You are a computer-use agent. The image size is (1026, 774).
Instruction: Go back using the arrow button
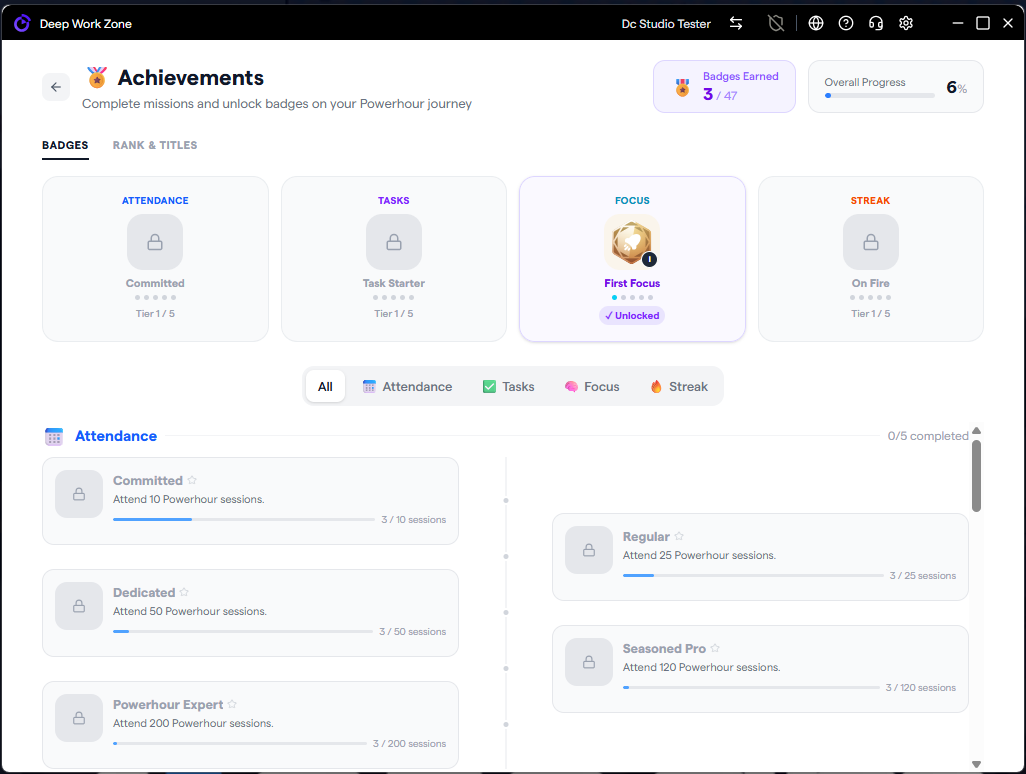point(56,87)
